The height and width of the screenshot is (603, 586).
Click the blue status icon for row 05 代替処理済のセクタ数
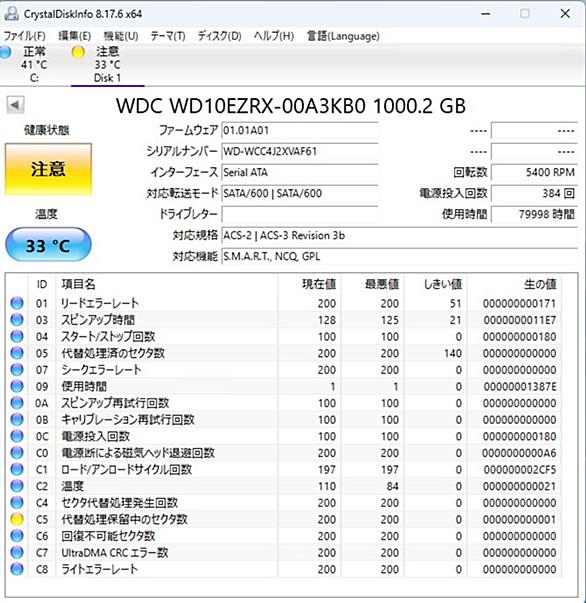click(x=17, y=353)
